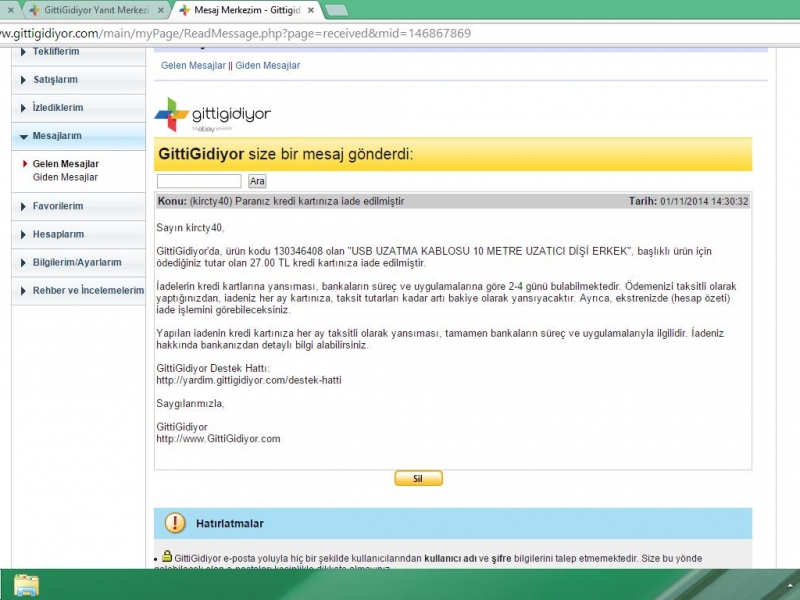Click the address bar URL

coord(235,34)
